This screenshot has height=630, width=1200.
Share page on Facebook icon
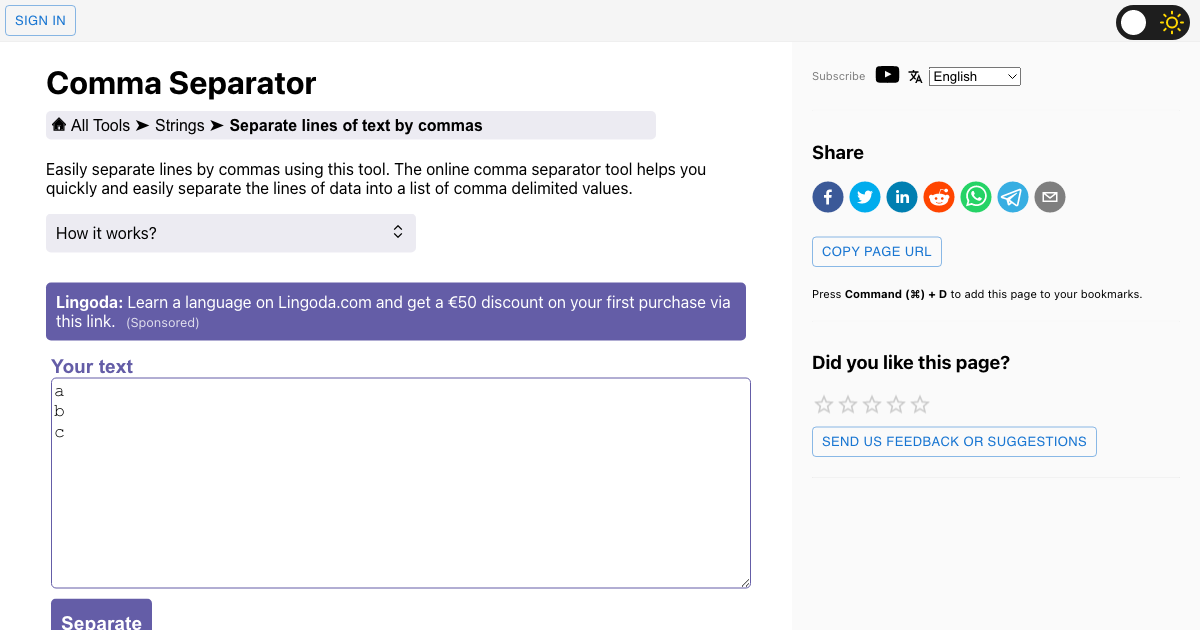pyautogui.click(x=828, y=197)
